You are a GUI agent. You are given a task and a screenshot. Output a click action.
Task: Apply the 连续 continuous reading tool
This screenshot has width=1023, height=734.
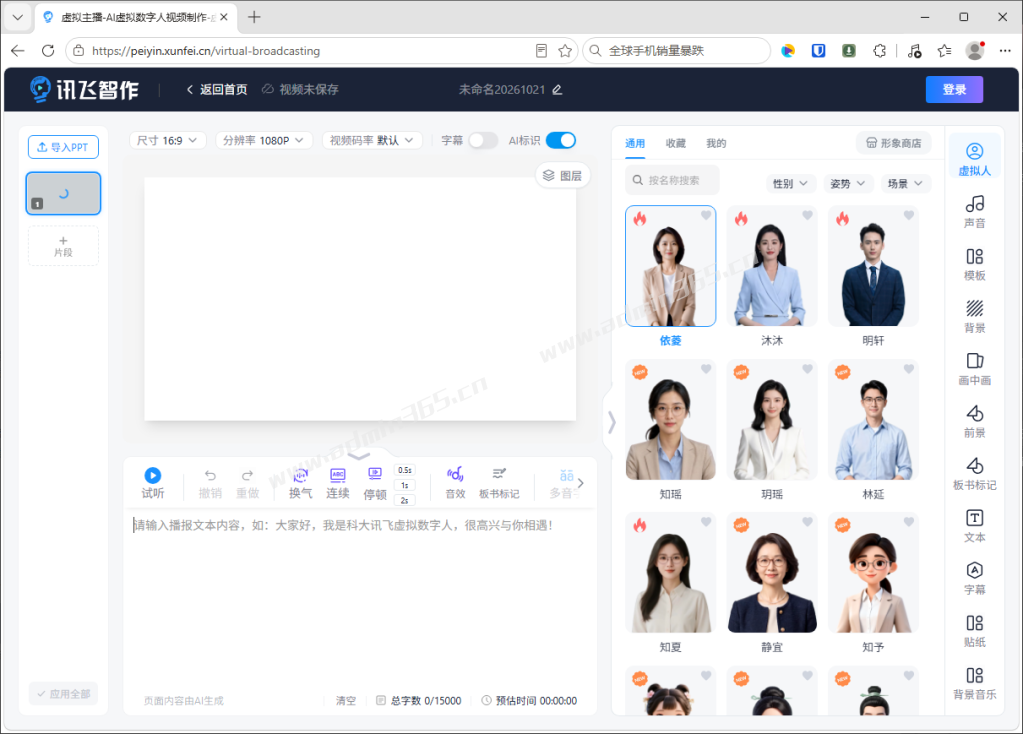338,483
